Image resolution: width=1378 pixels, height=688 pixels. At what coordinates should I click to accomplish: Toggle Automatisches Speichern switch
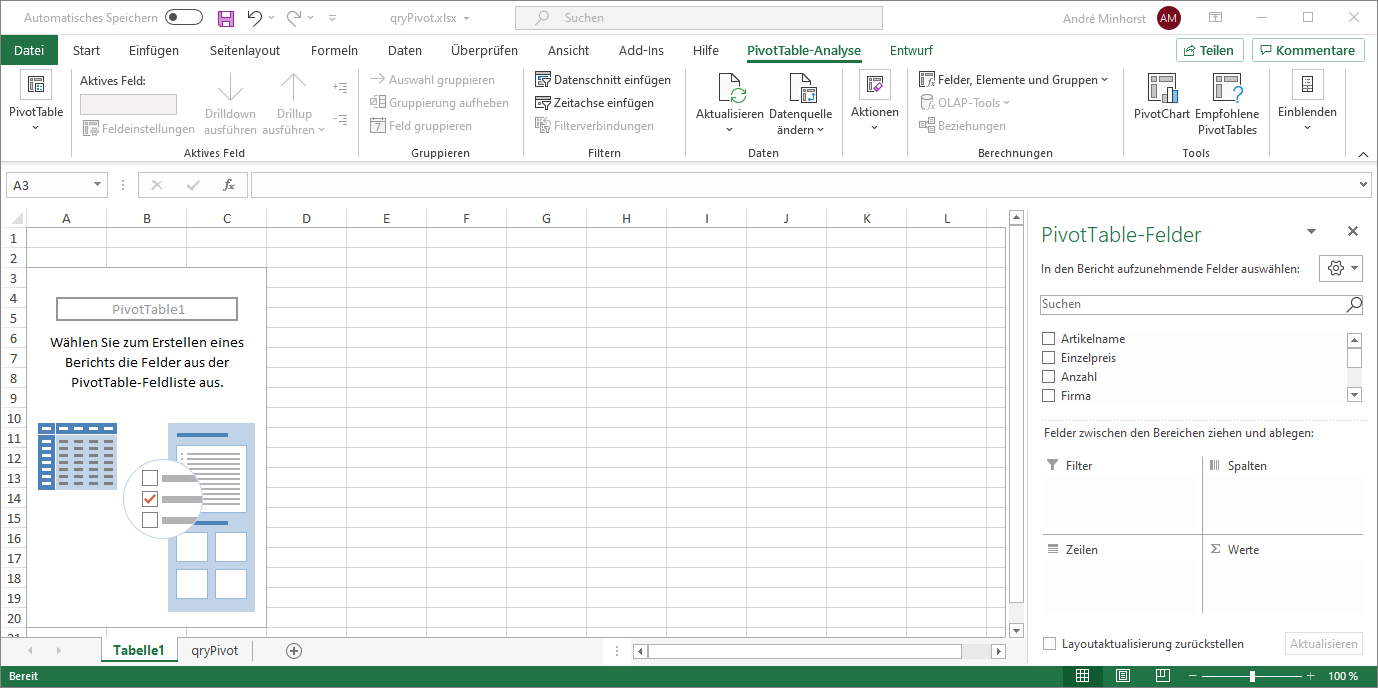click(x=184, y=18)
